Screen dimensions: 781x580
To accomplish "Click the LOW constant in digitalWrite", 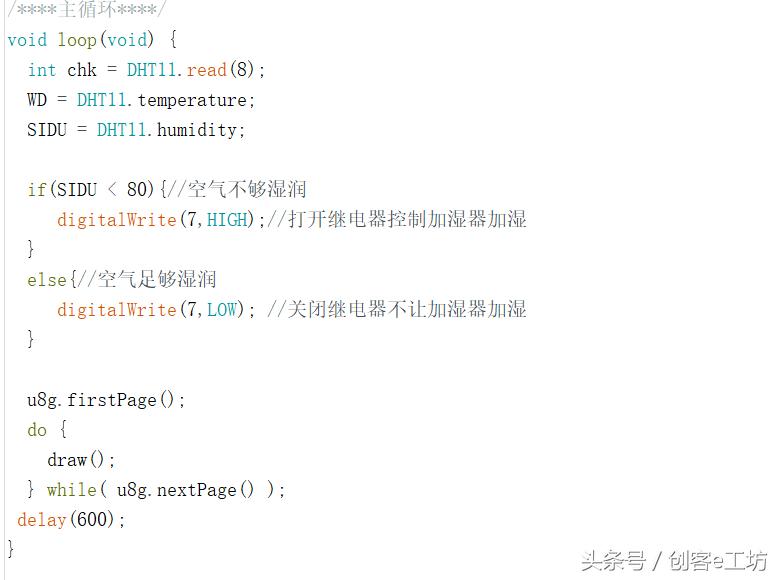I will (x=221, y=310).
